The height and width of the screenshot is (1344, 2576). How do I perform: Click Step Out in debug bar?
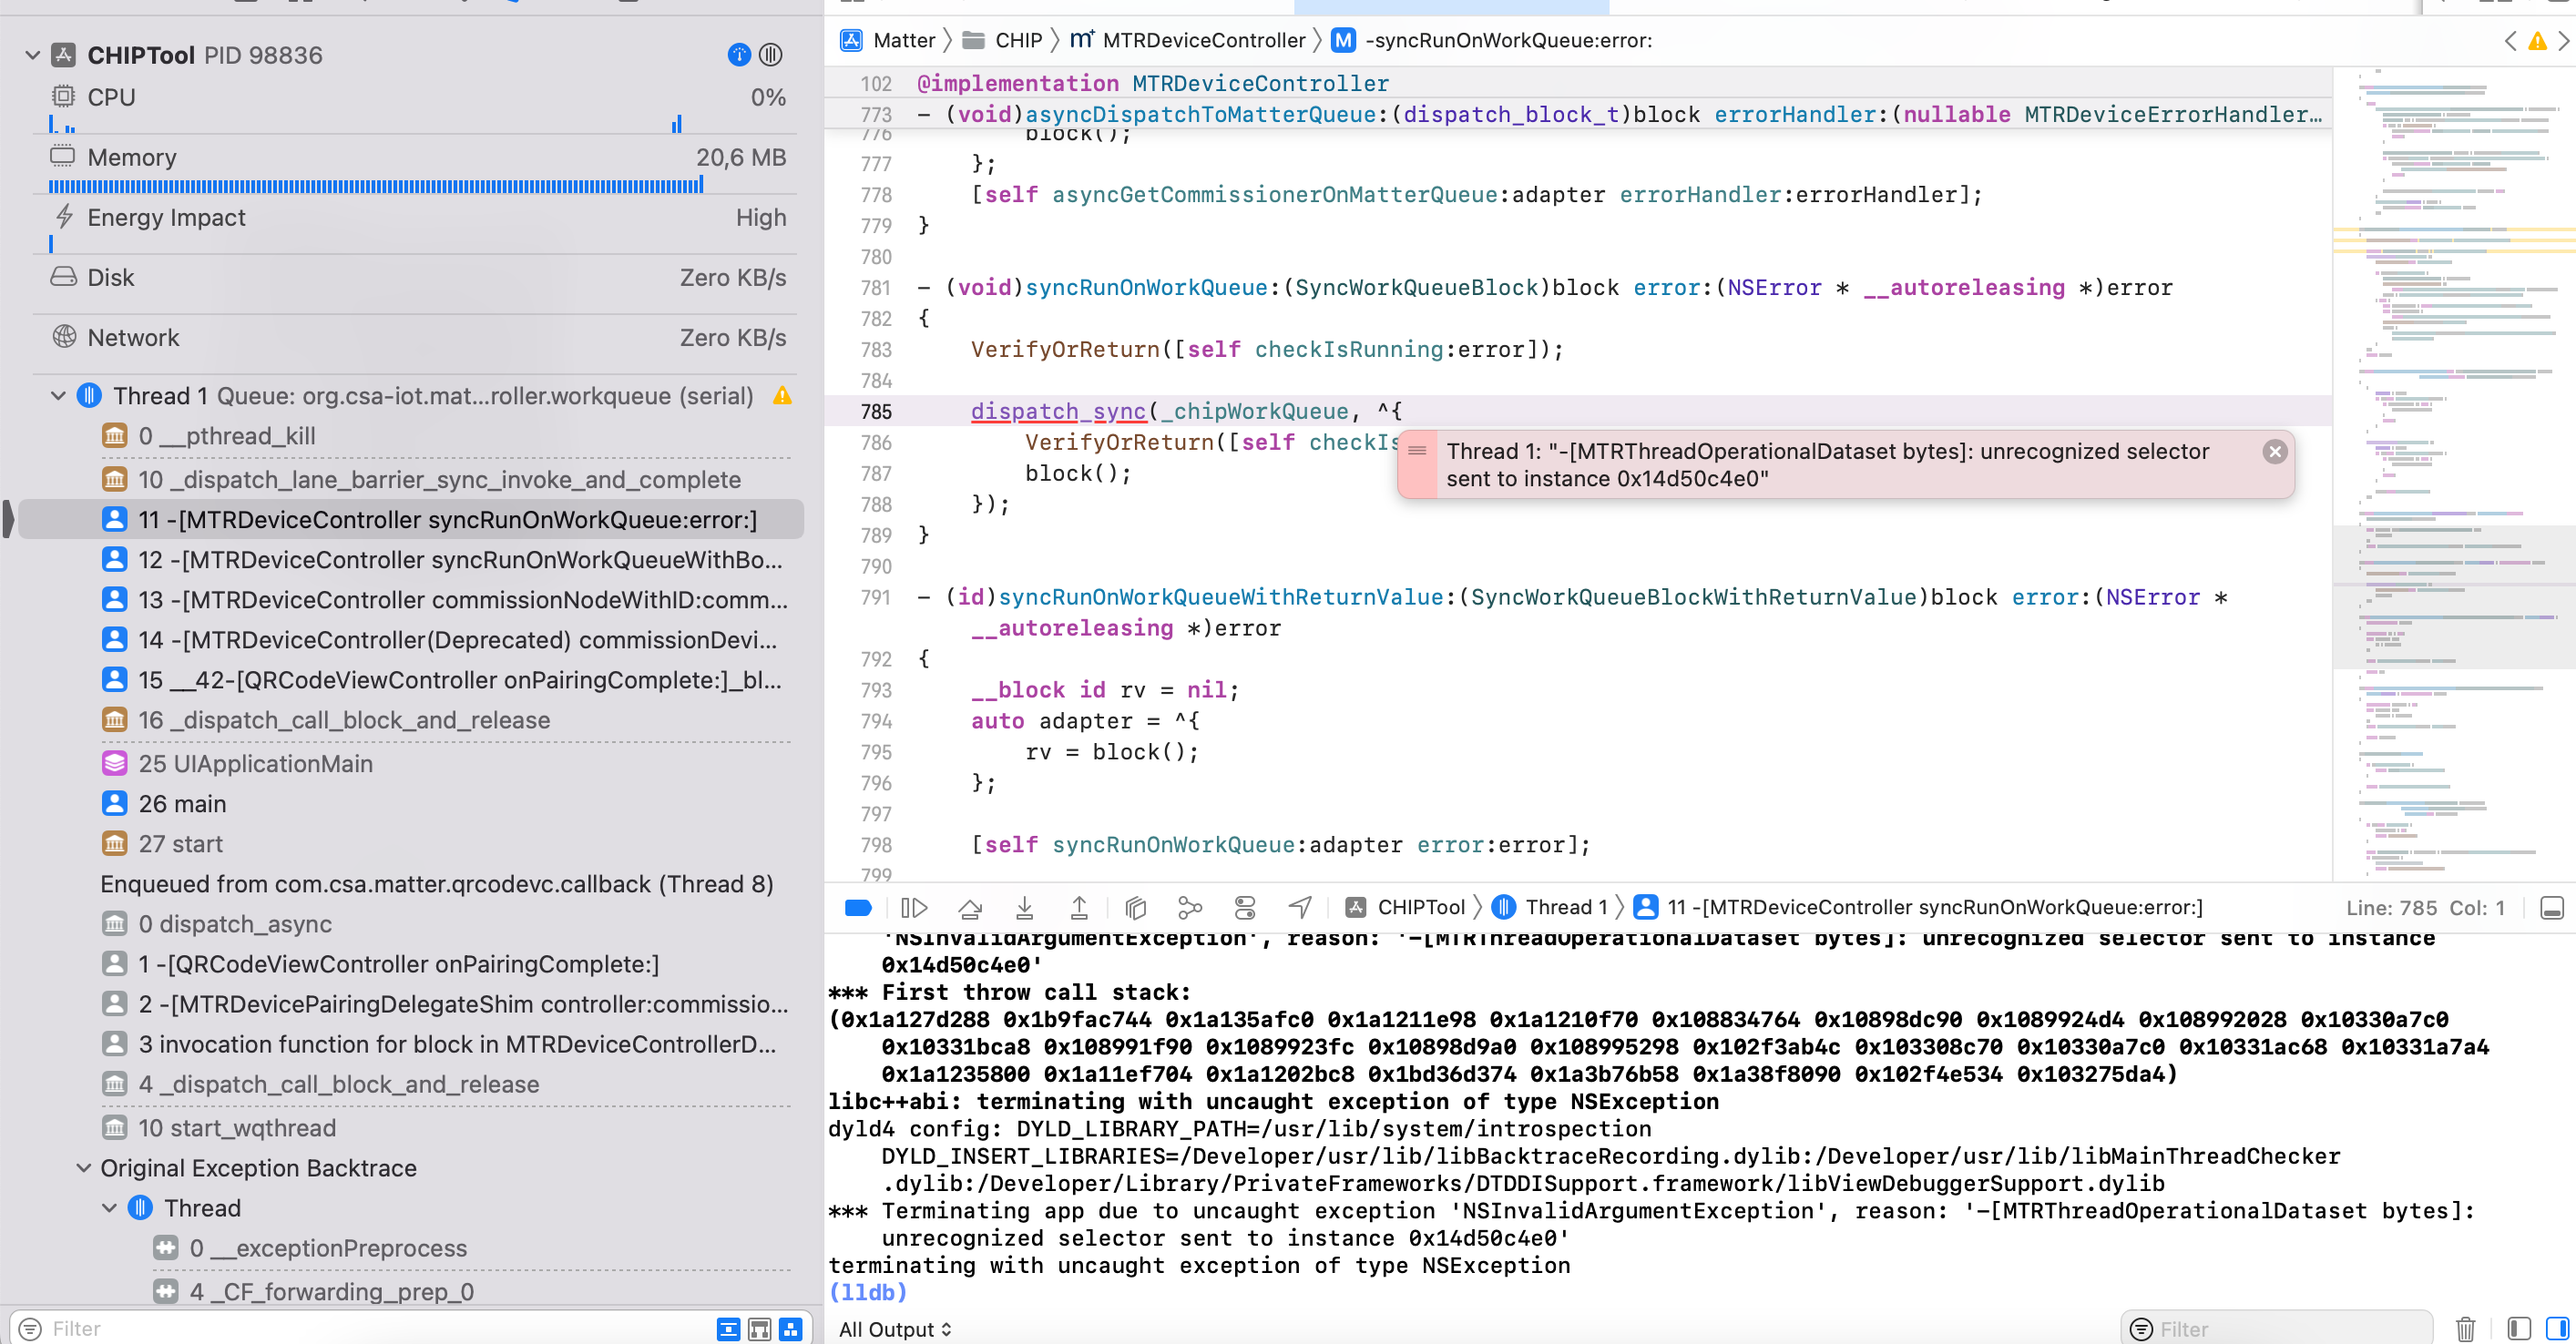click(1079, 908)
